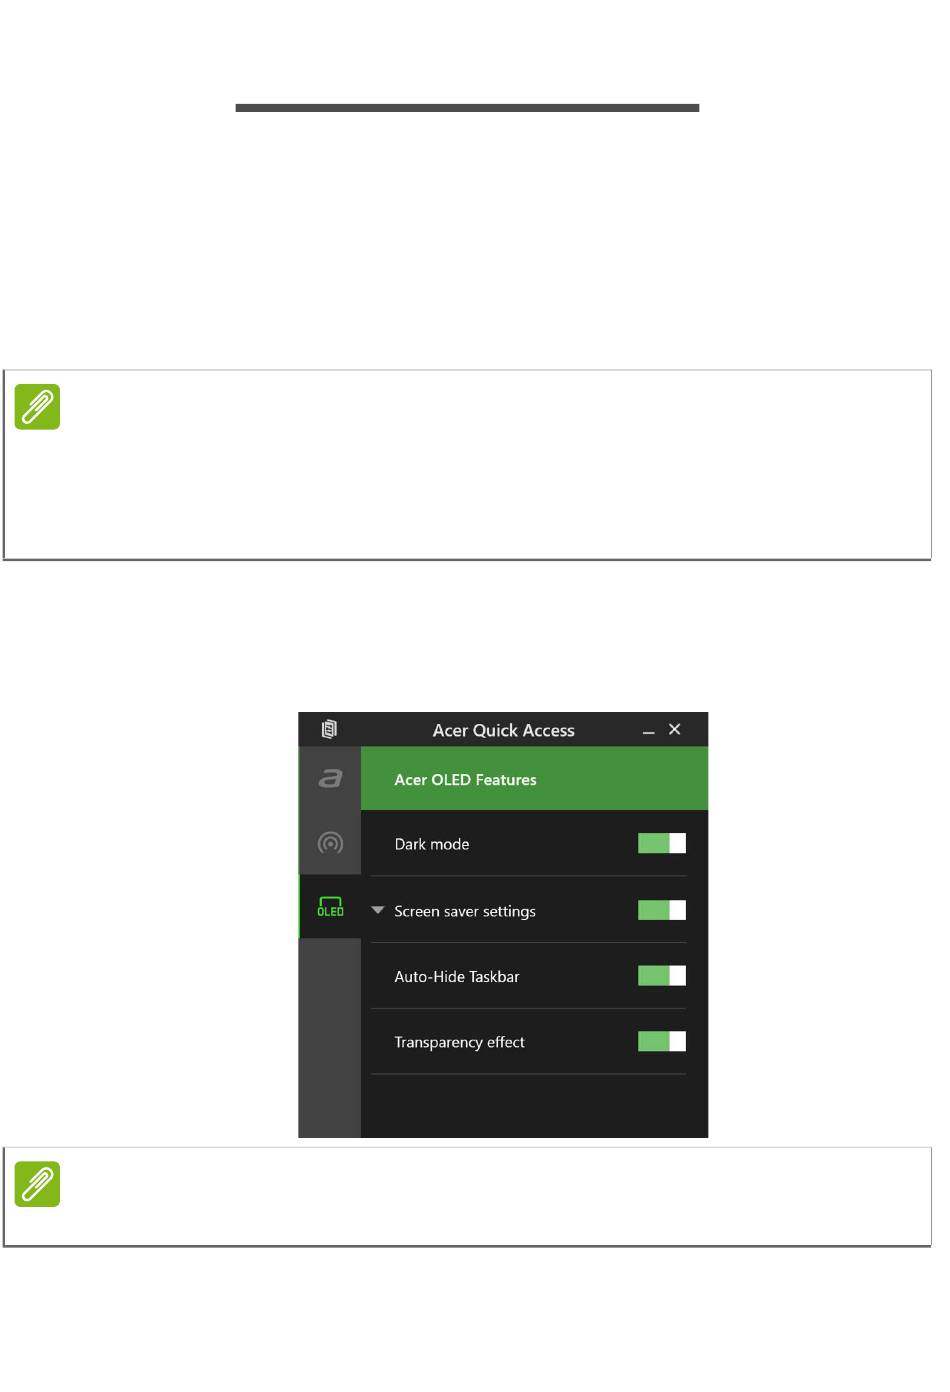This screenshot has width=950, height=1392.
Task: Select the OLED sidebar icon
Action: pos(330,906)
